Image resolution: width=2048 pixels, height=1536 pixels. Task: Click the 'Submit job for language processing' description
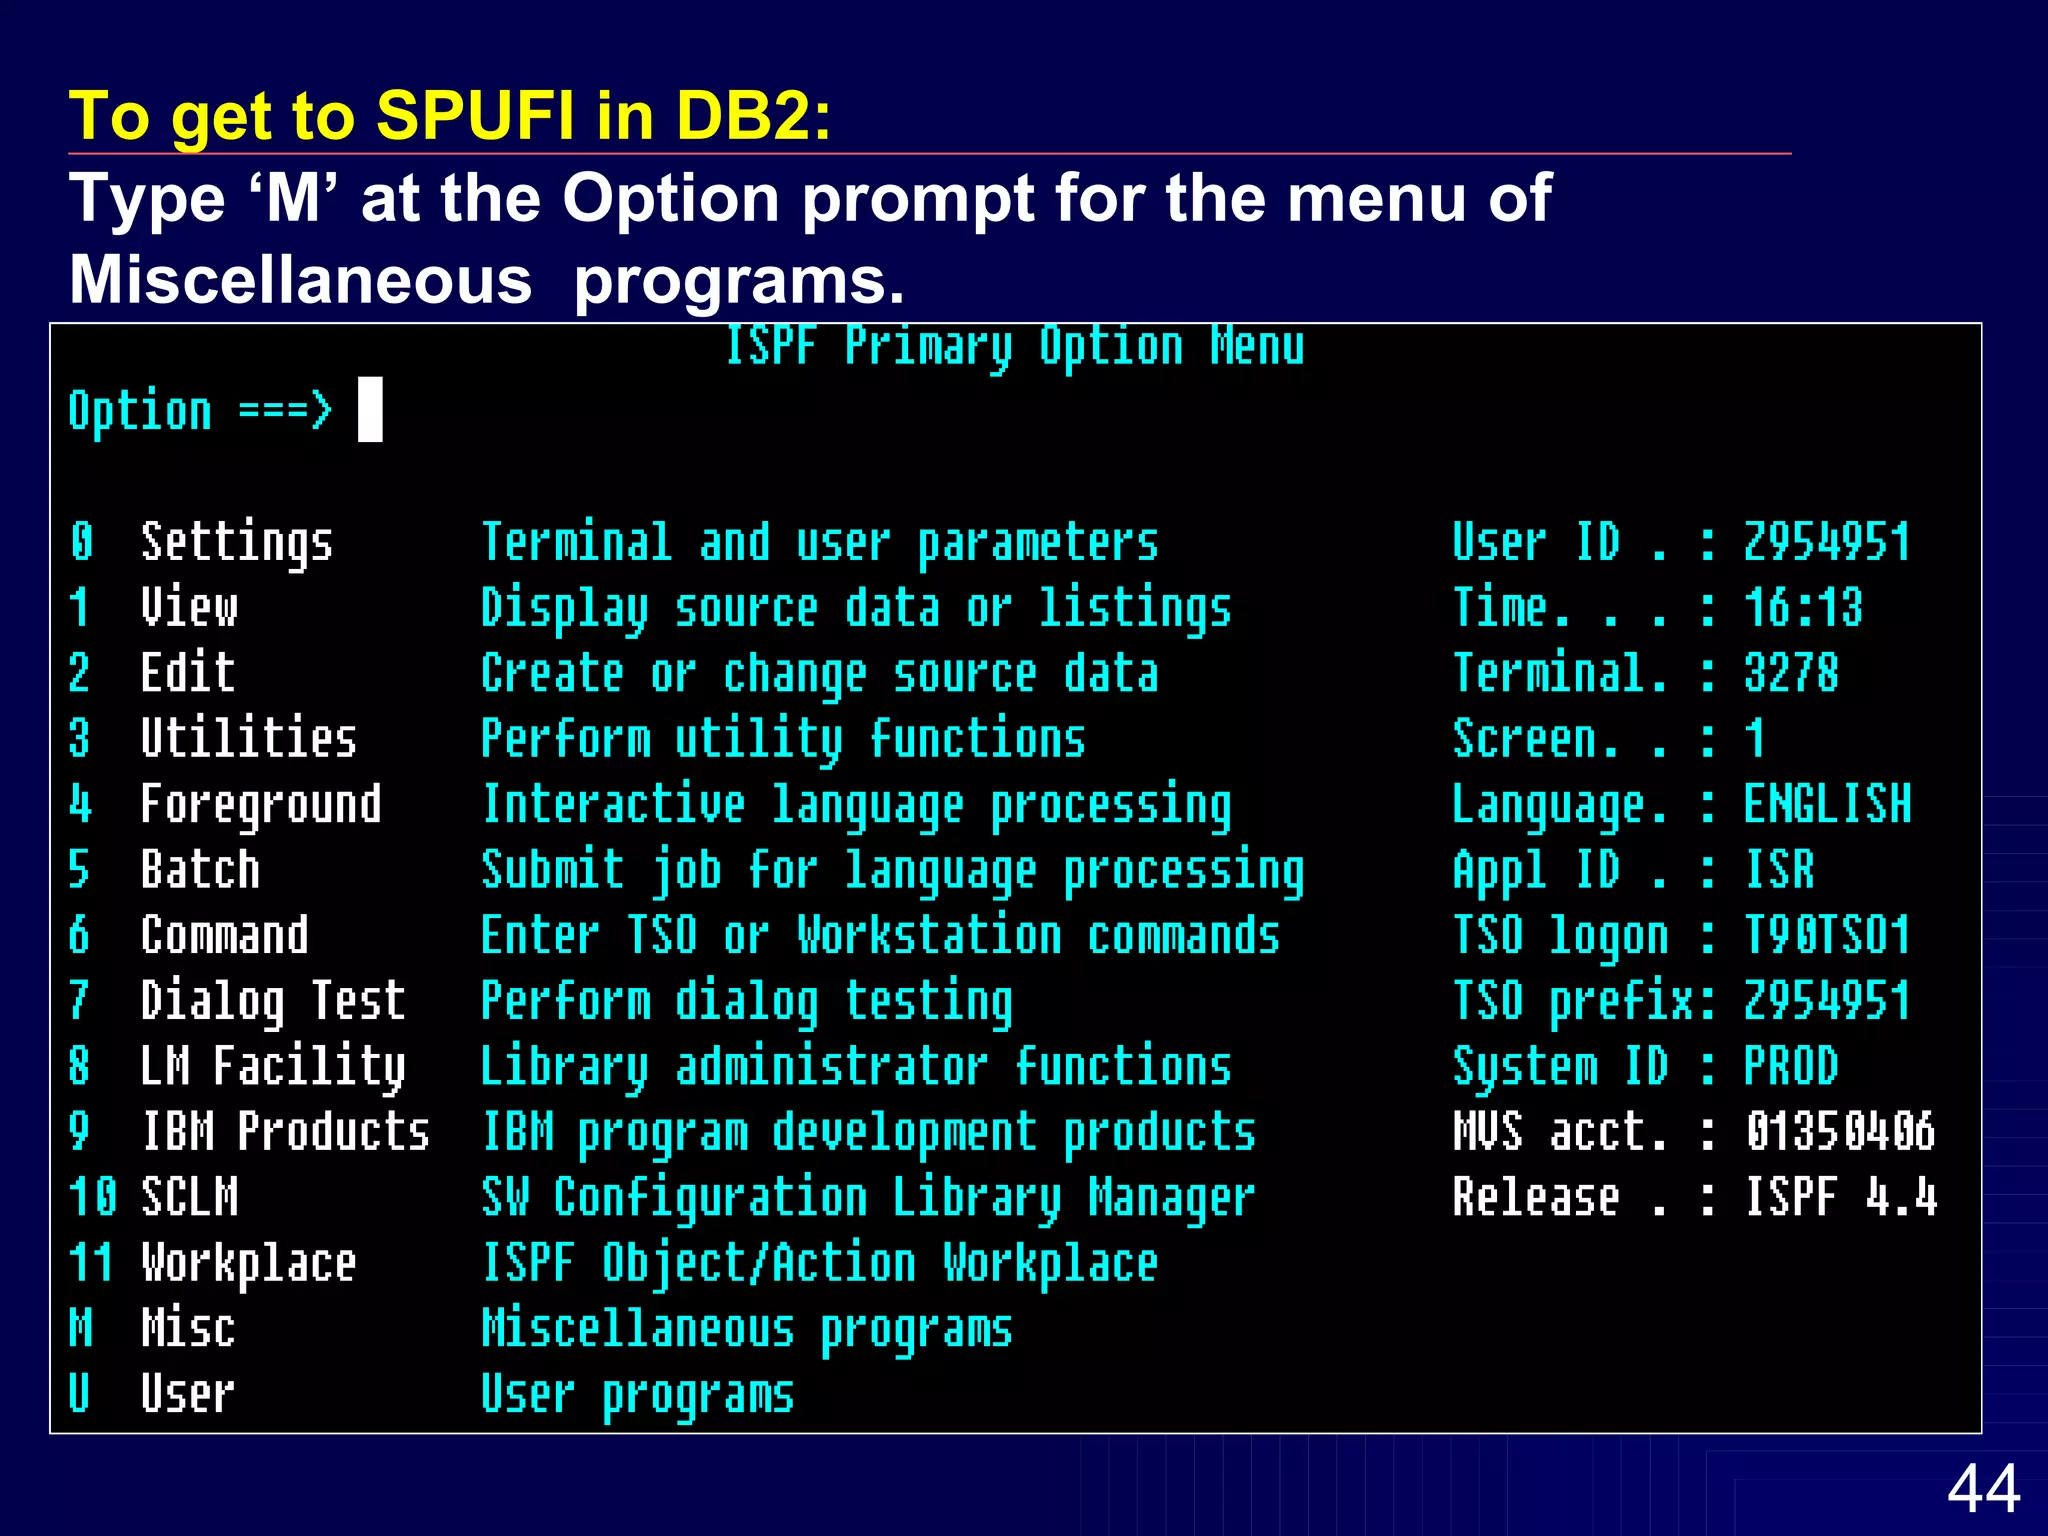[892, 871]
